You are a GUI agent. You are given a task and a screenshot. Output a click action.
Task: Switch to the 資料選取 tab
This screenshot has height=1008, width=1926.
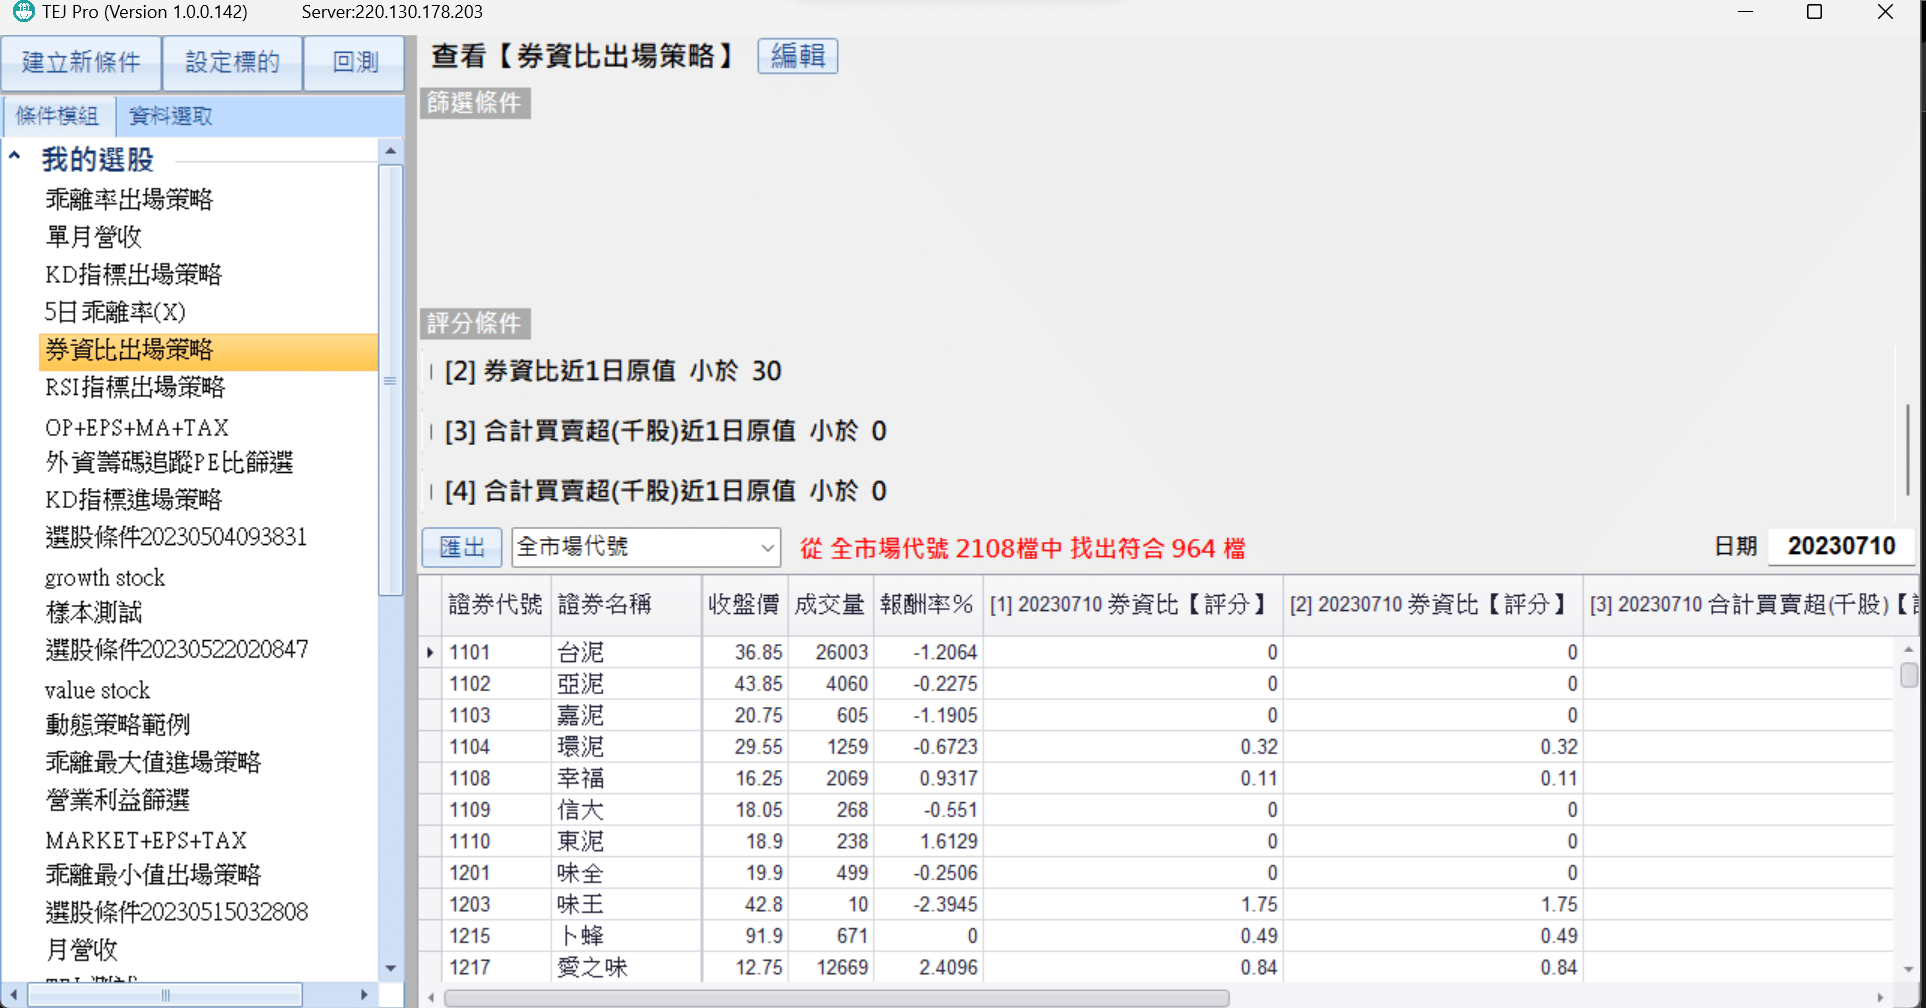tap(171, 117)
